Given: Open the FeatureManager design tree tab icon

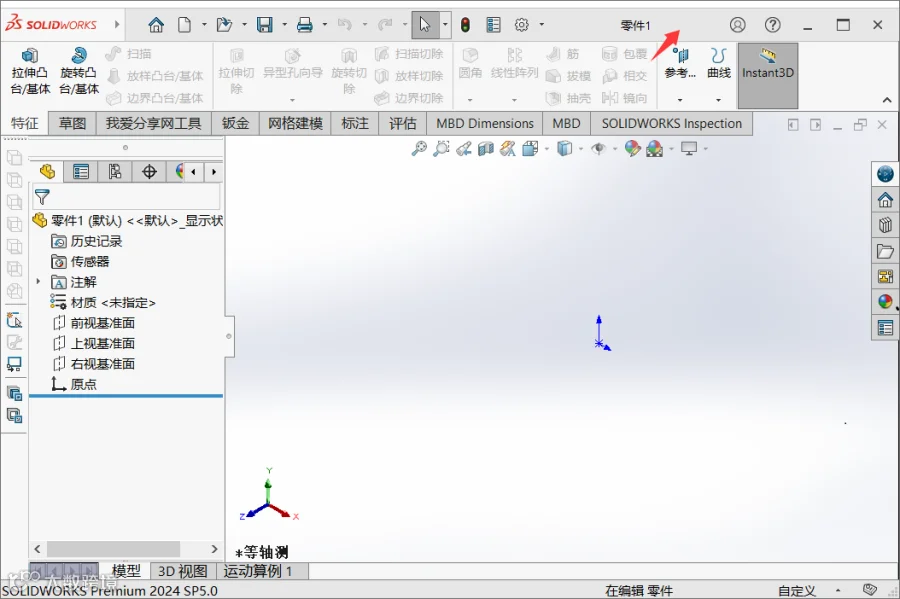Looking at the screenshot, I should click(47, 172).
